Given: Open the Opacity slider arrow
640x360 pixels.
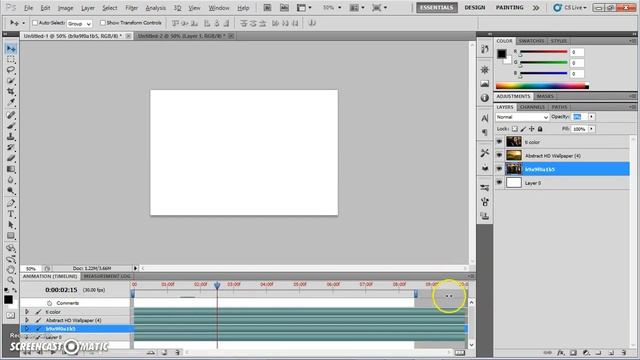Looking at the screenshot, I should [x=591, y=117].
